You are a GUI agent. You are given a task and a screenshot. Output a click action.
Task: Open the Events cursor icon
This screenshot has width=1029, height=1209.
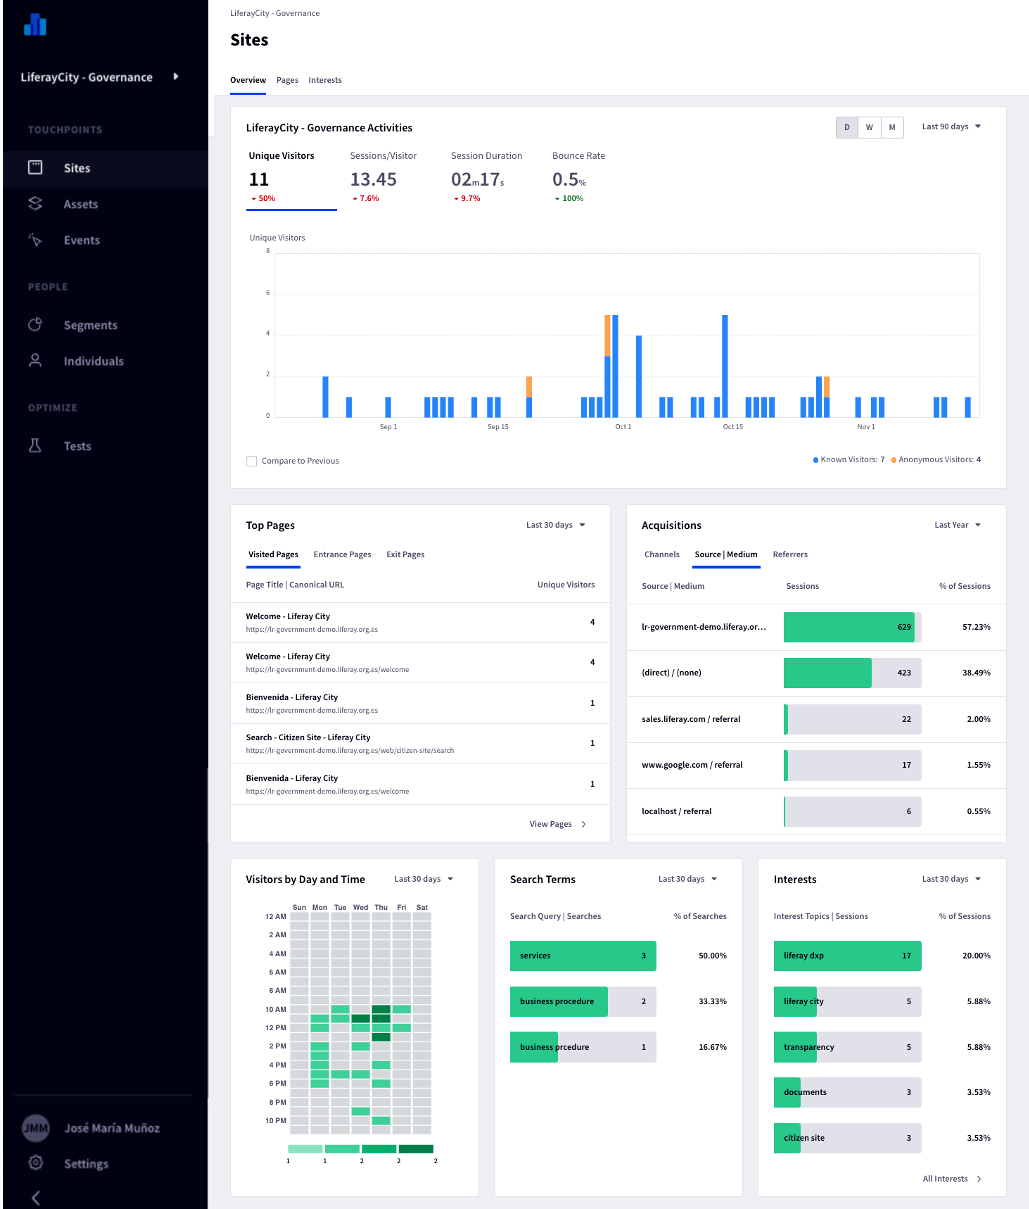35,240
